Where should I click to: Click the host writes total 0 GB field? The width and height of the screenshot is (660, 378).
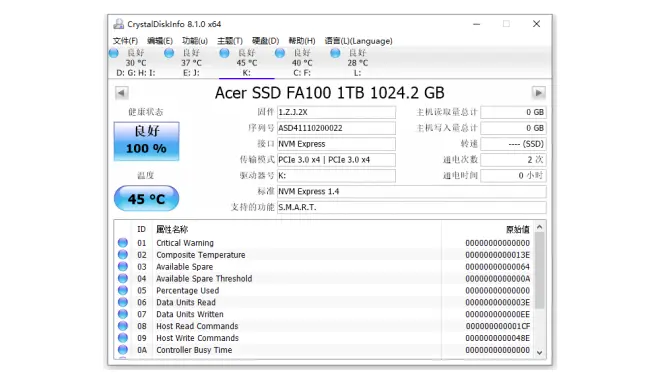(x=514, y=128)
